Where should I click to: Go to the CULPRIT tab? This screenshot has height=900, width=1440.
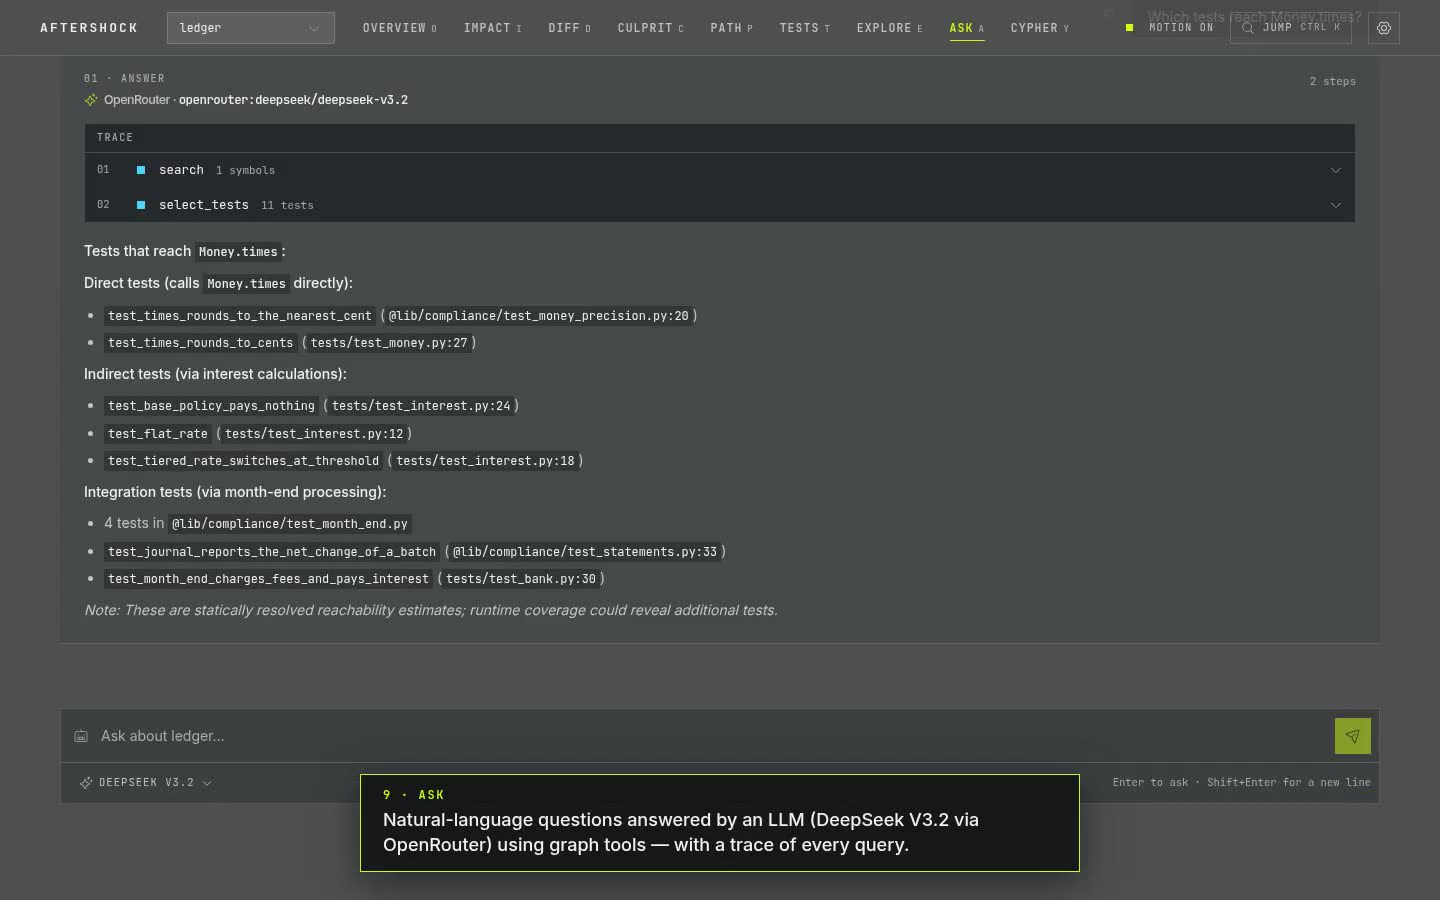[x=651, y=28]
